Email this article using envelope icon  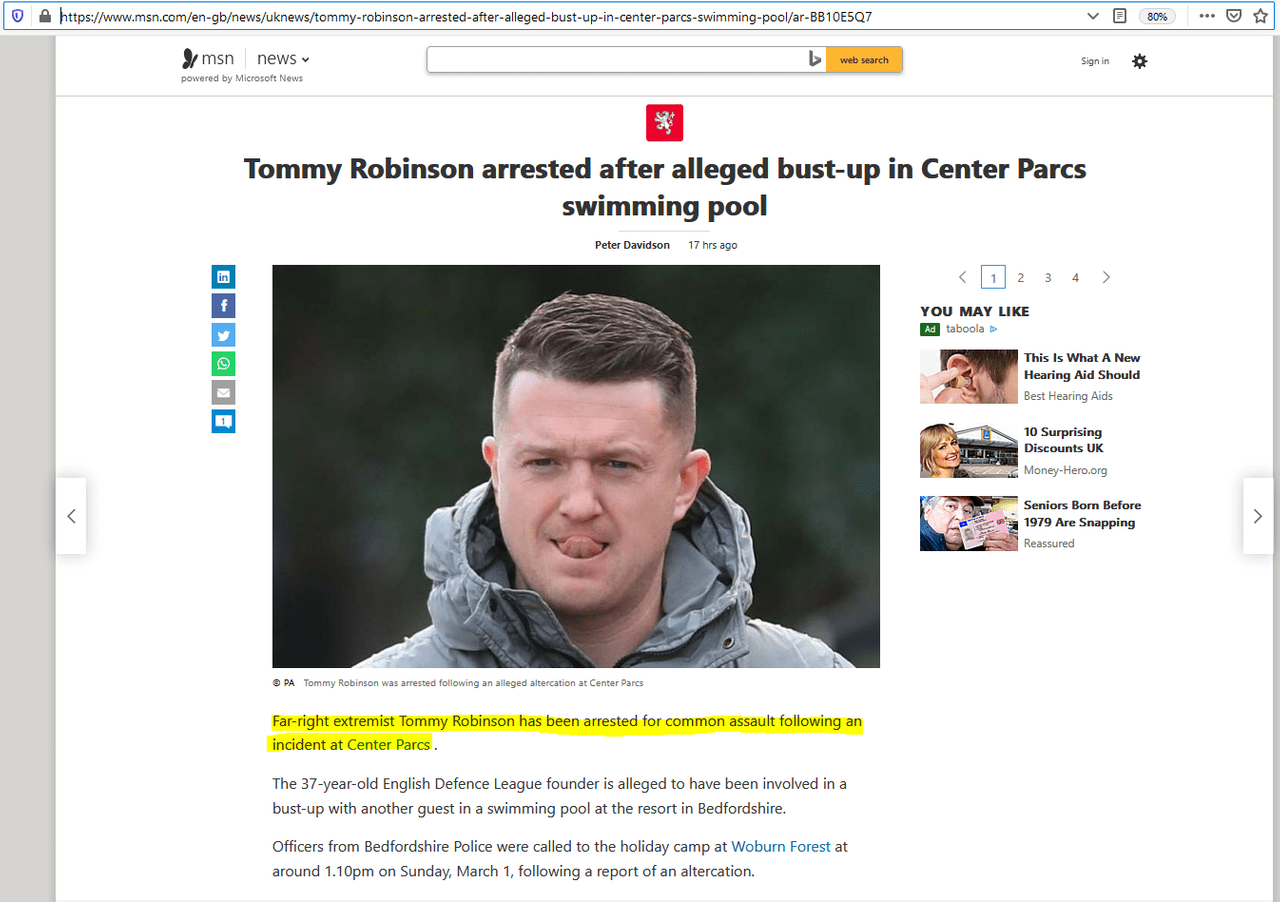click(x=223, y=393)
